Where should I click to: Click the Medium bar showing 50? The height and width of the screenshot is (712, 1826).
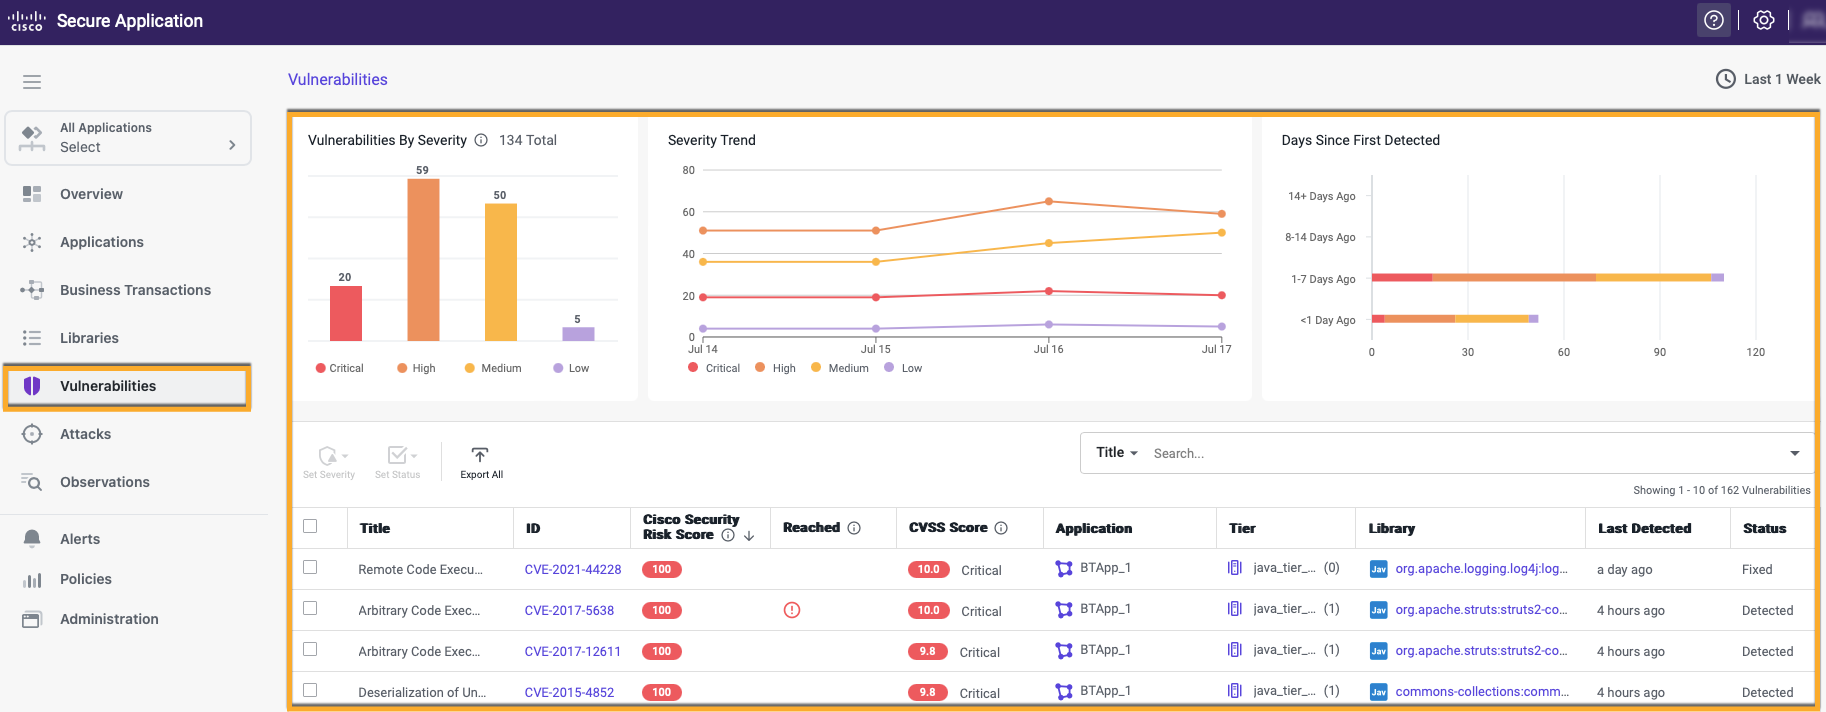[501, 272]
